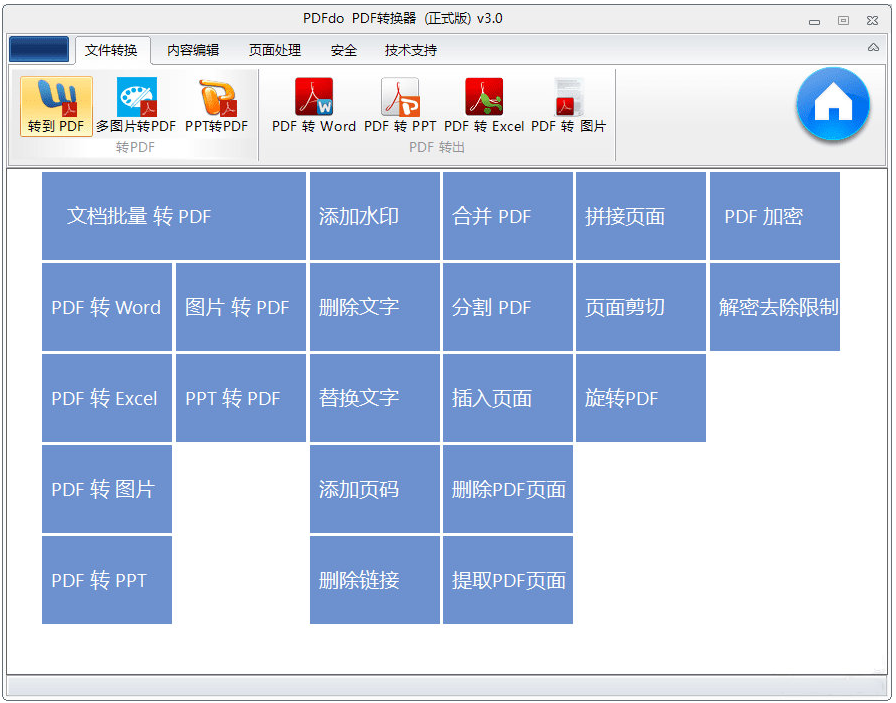Open the 合并 PDF function
This screenshot has height=703, width=896.
[507, 215]
